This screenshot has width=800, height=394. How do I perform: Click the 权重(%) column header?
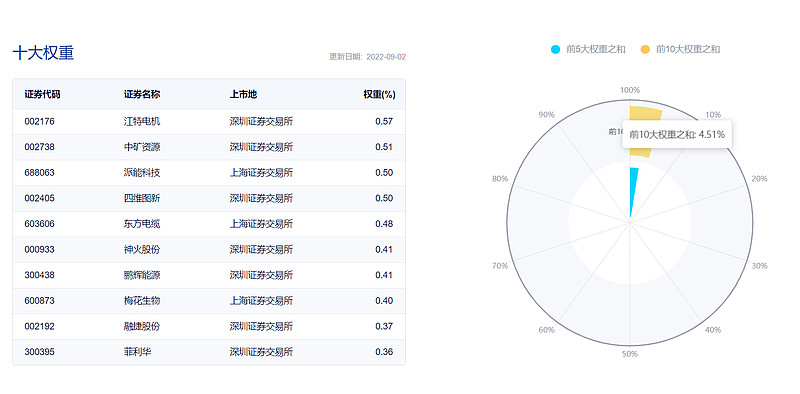(x=379, y=94)
